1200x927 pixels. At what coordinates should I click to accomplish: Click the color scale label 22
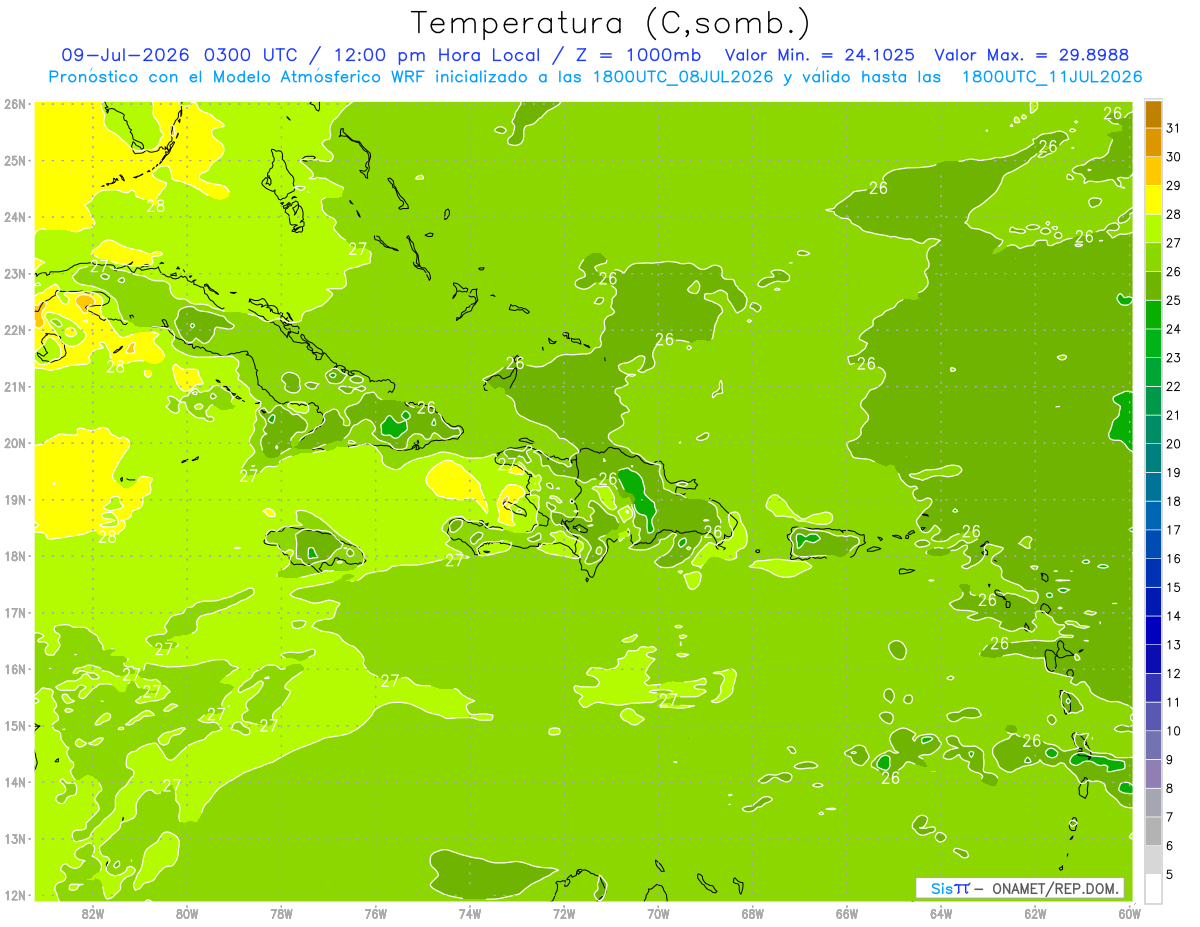coord(1174,387)
